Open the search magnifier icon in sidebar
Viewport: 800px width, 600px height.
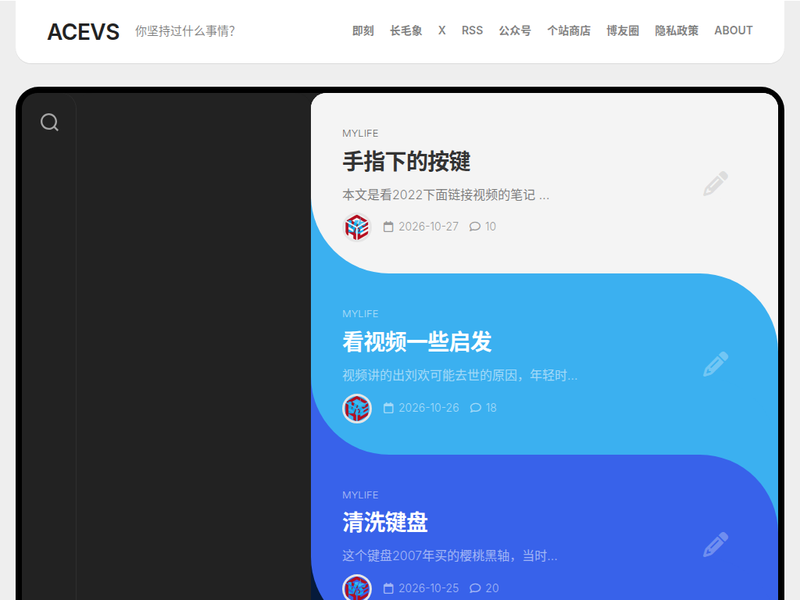click(x=49, y=122)
